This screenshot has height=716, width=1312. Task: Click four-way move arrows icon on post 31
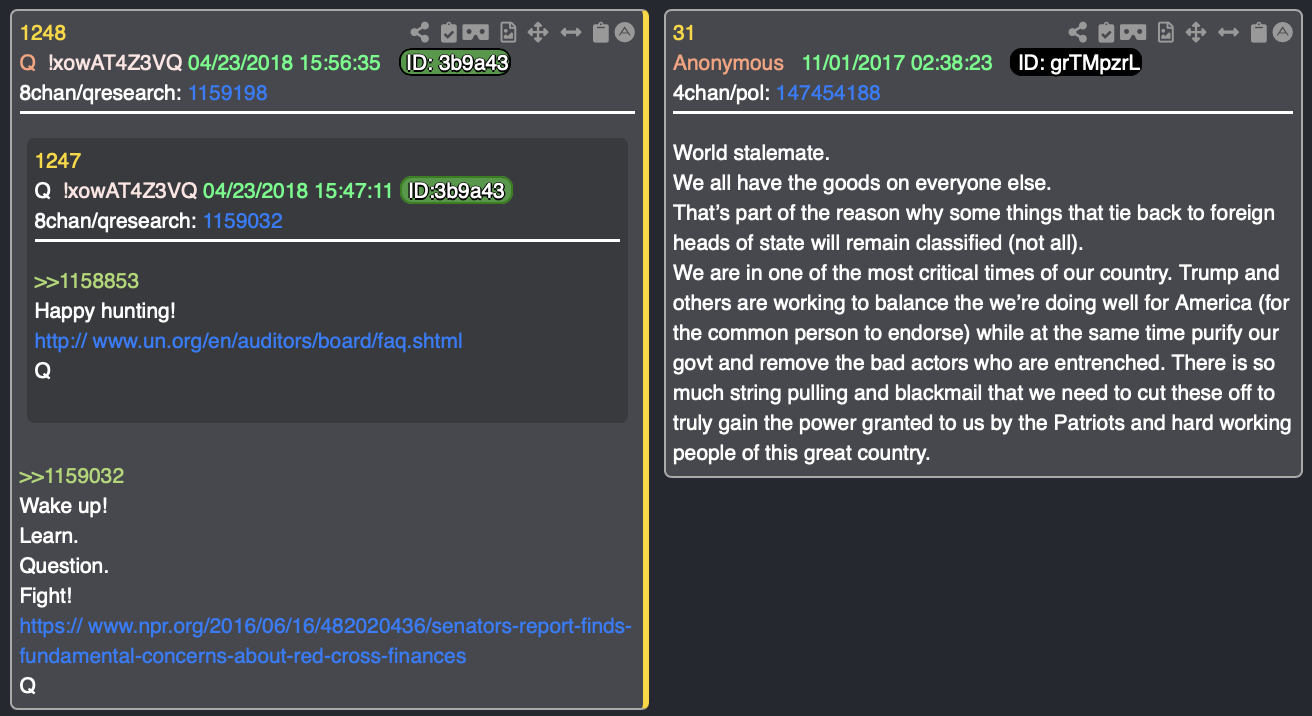[x=1195, y=32]
